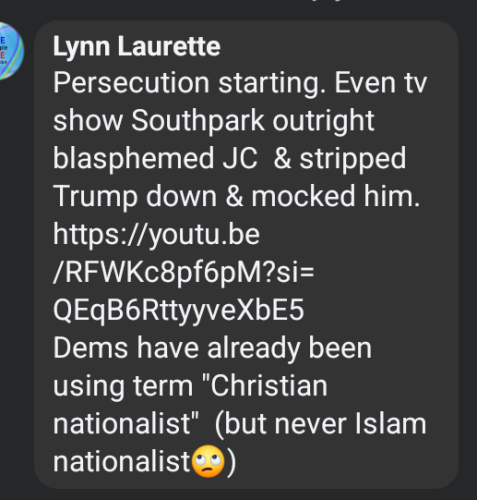Image resolution: width=477 pixels, height=500 pixels.
Task: Click the word 'outright' in the comment
Action: pos(323,121)
